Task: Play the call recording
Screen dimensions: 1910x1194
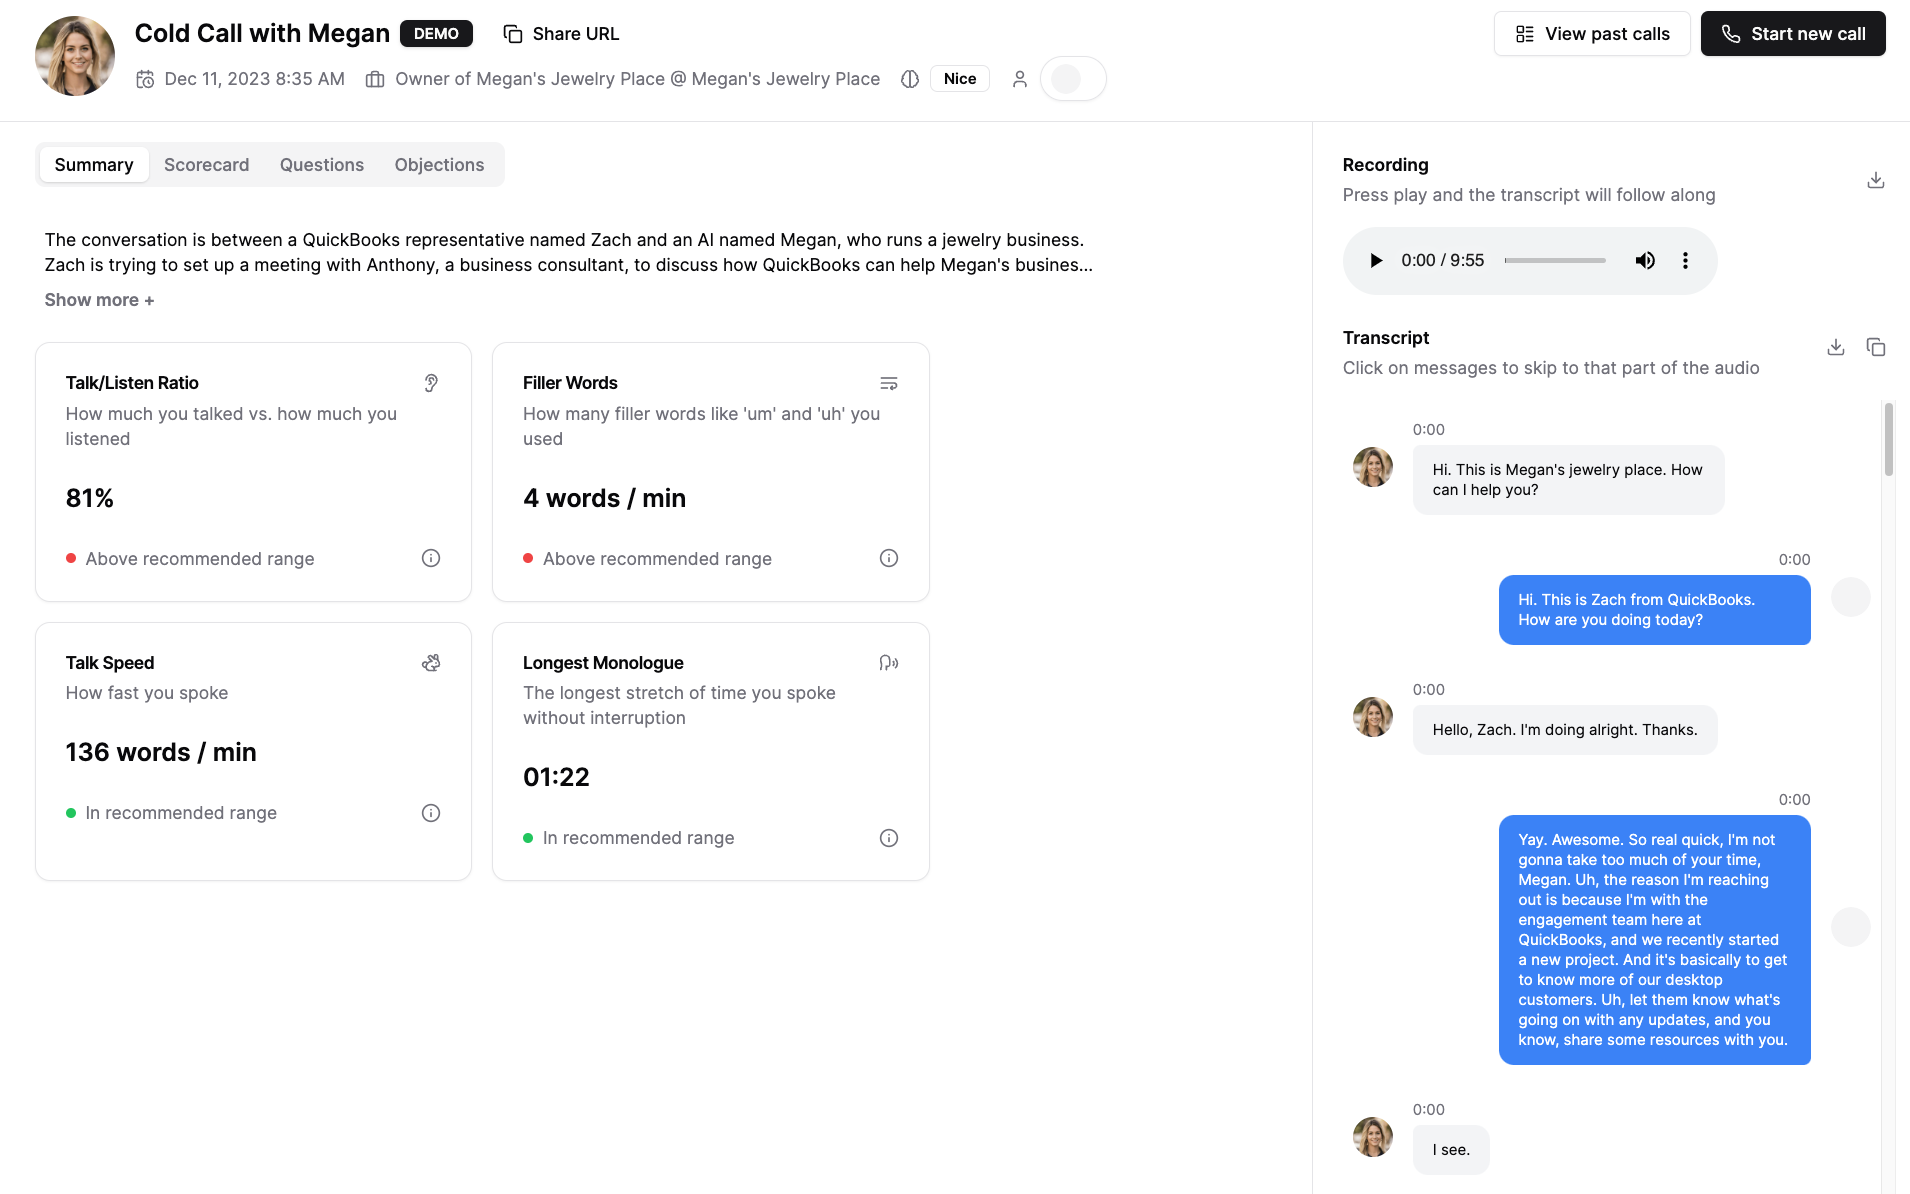Action: pos(1376,261)
